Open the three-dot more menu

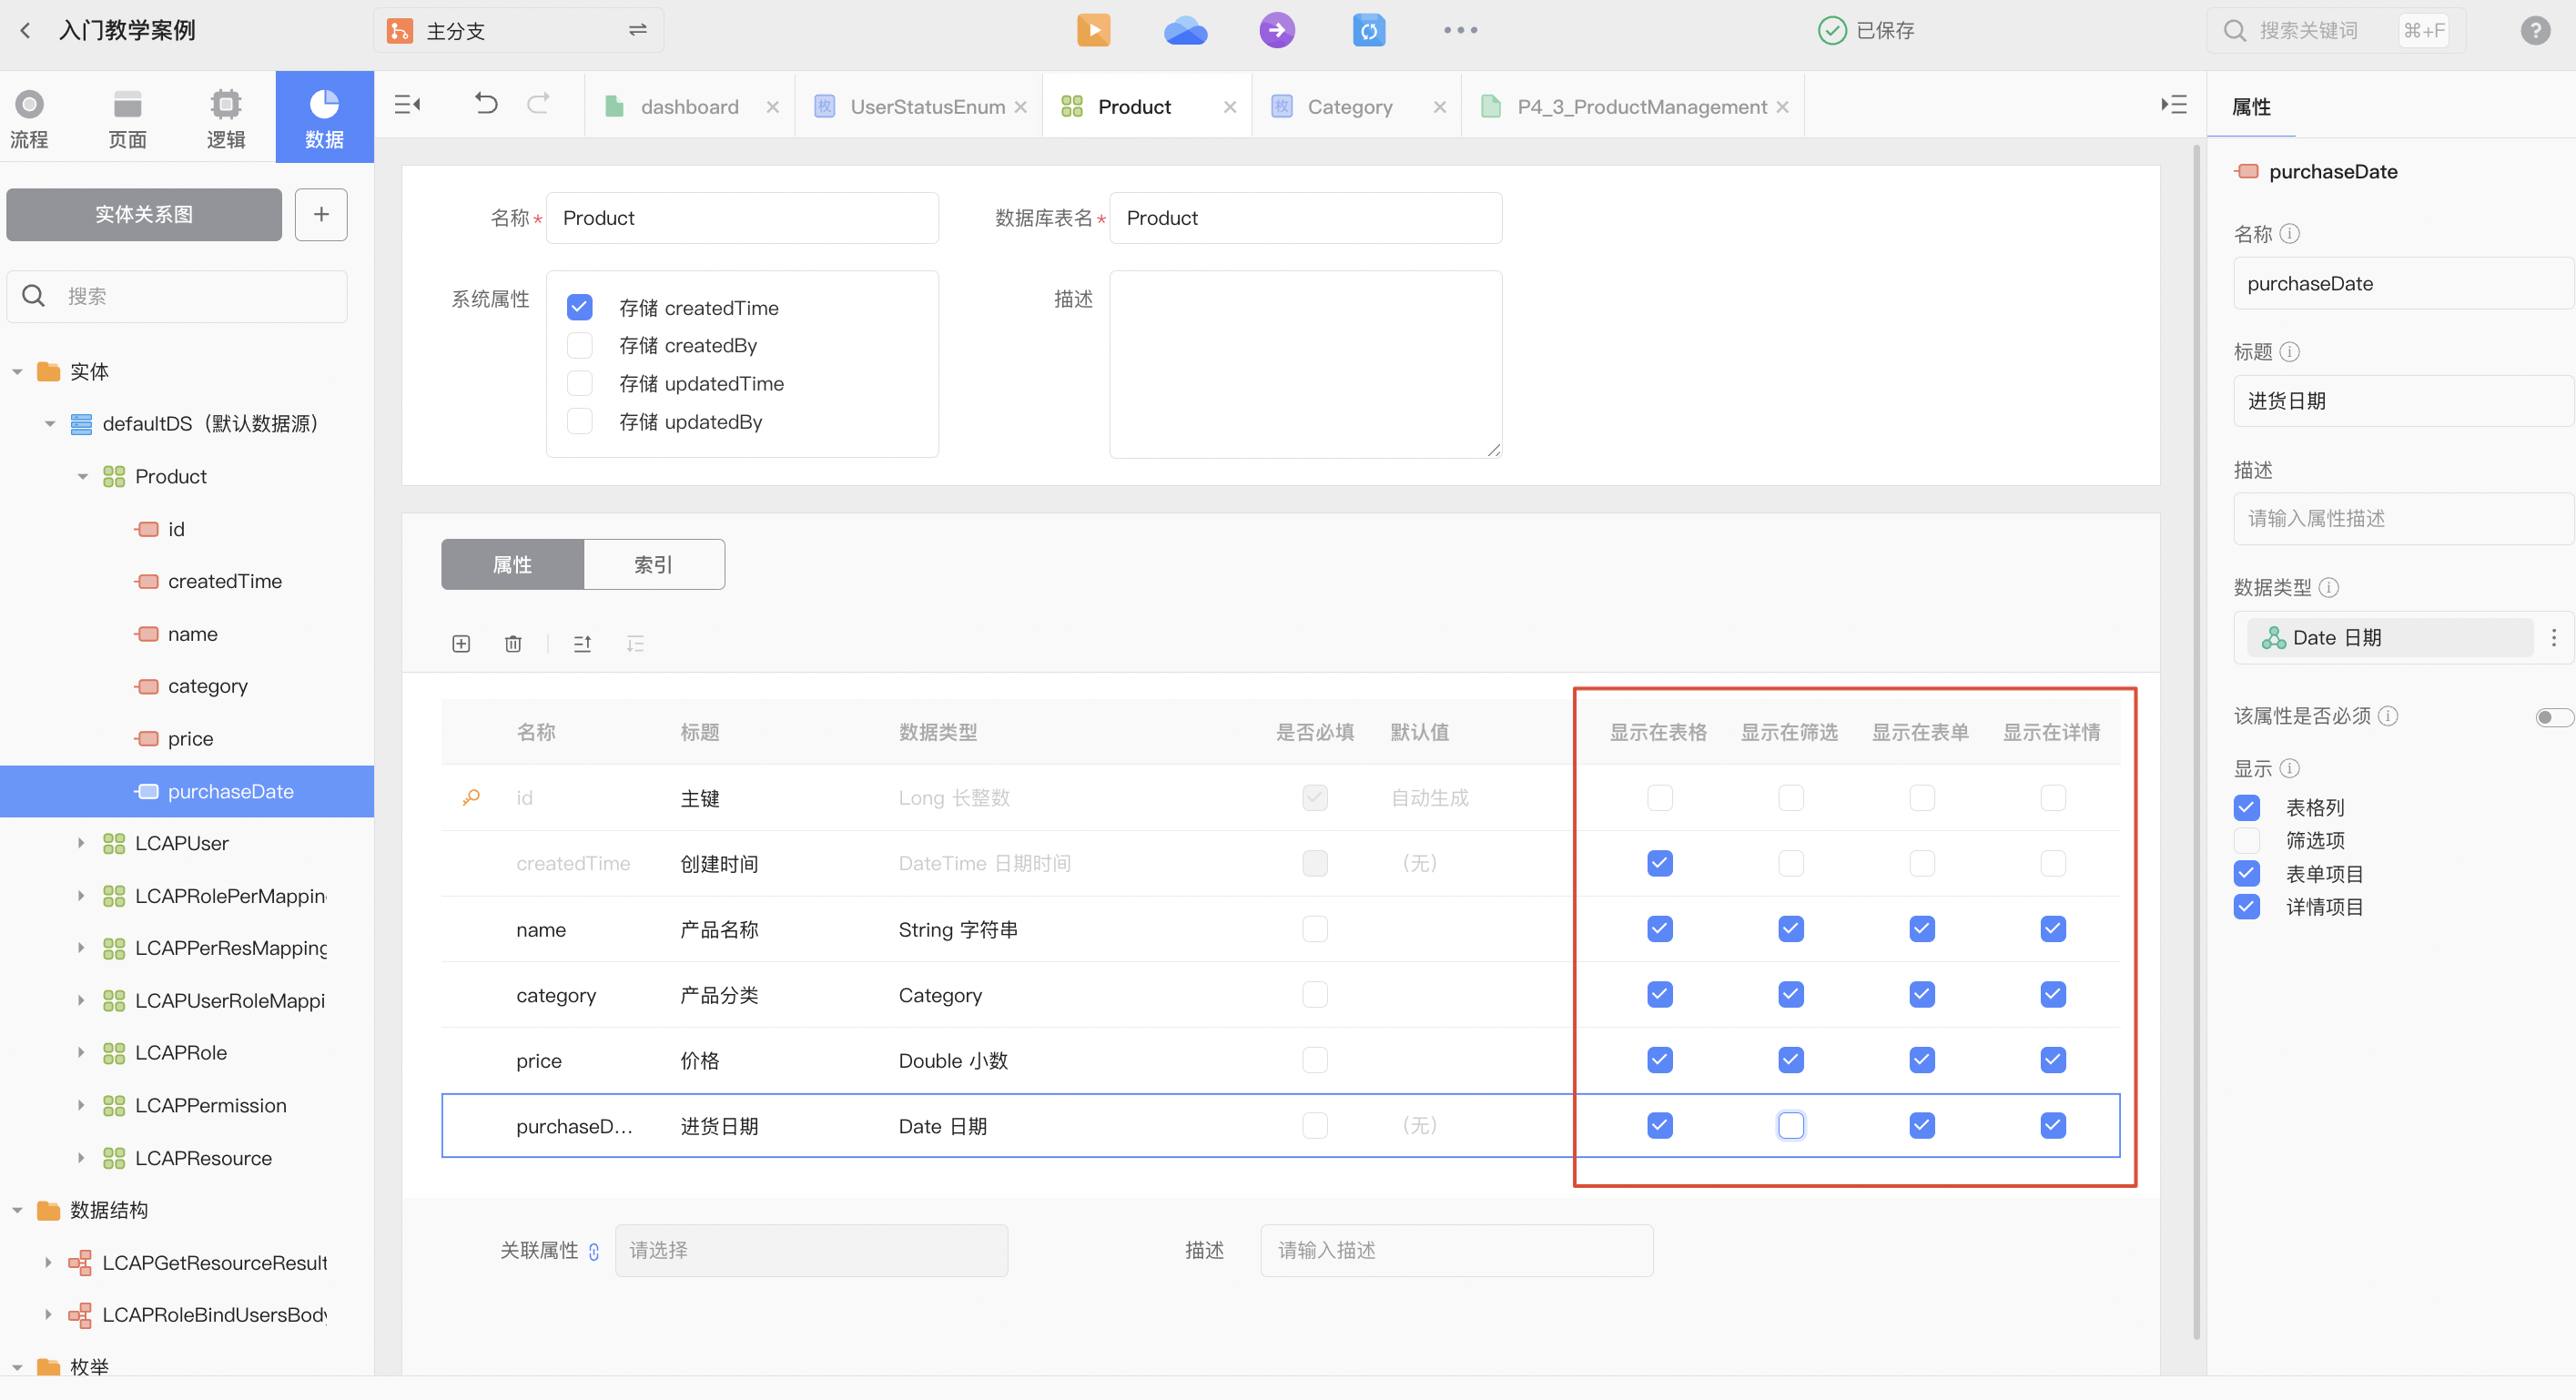click(1460, 30)
